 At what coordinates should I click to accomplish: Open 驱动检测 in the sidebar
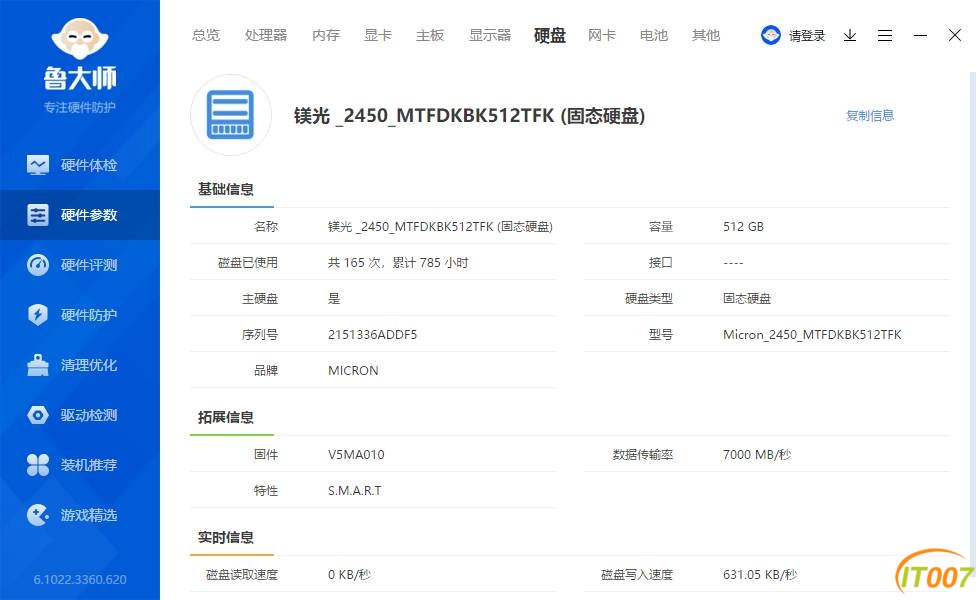[80, 415]
